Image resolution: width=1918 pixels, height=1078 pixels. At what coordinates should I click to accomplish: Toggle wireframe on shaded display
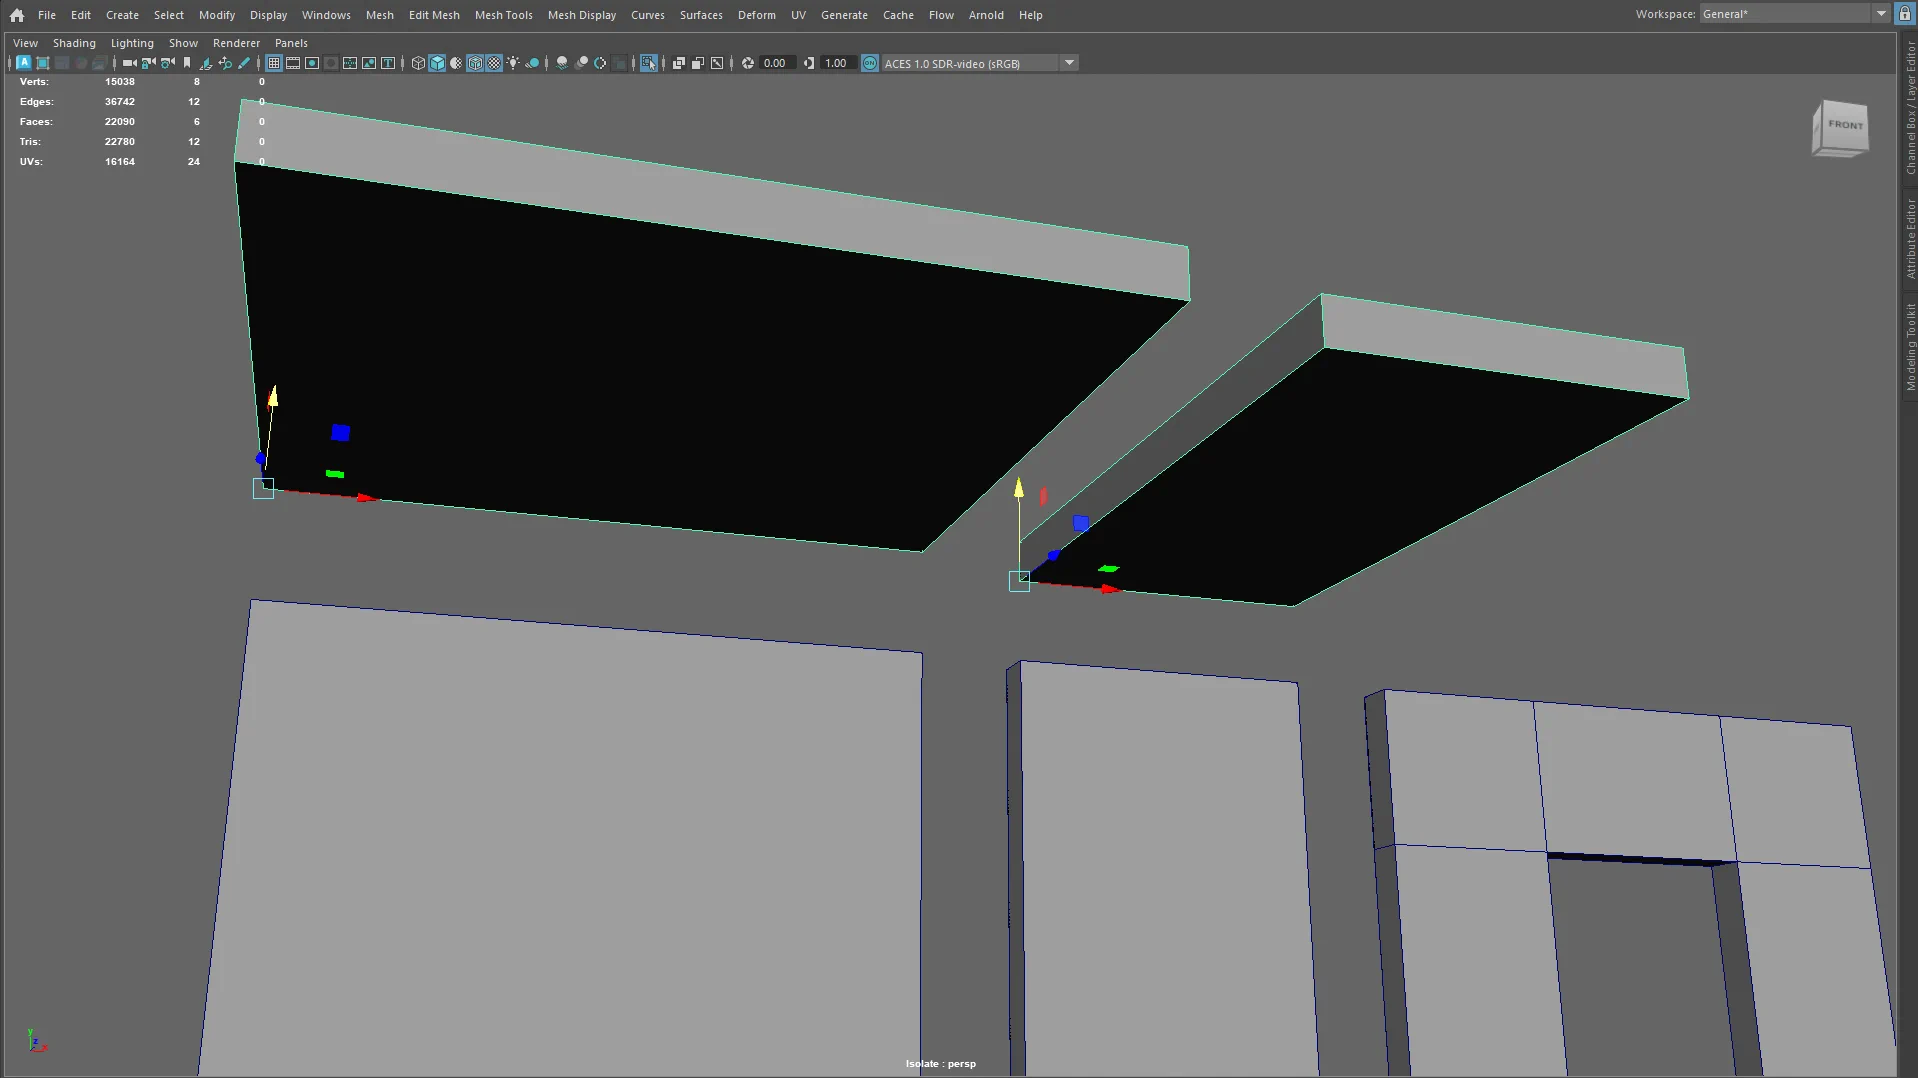[x=475, y=63]
